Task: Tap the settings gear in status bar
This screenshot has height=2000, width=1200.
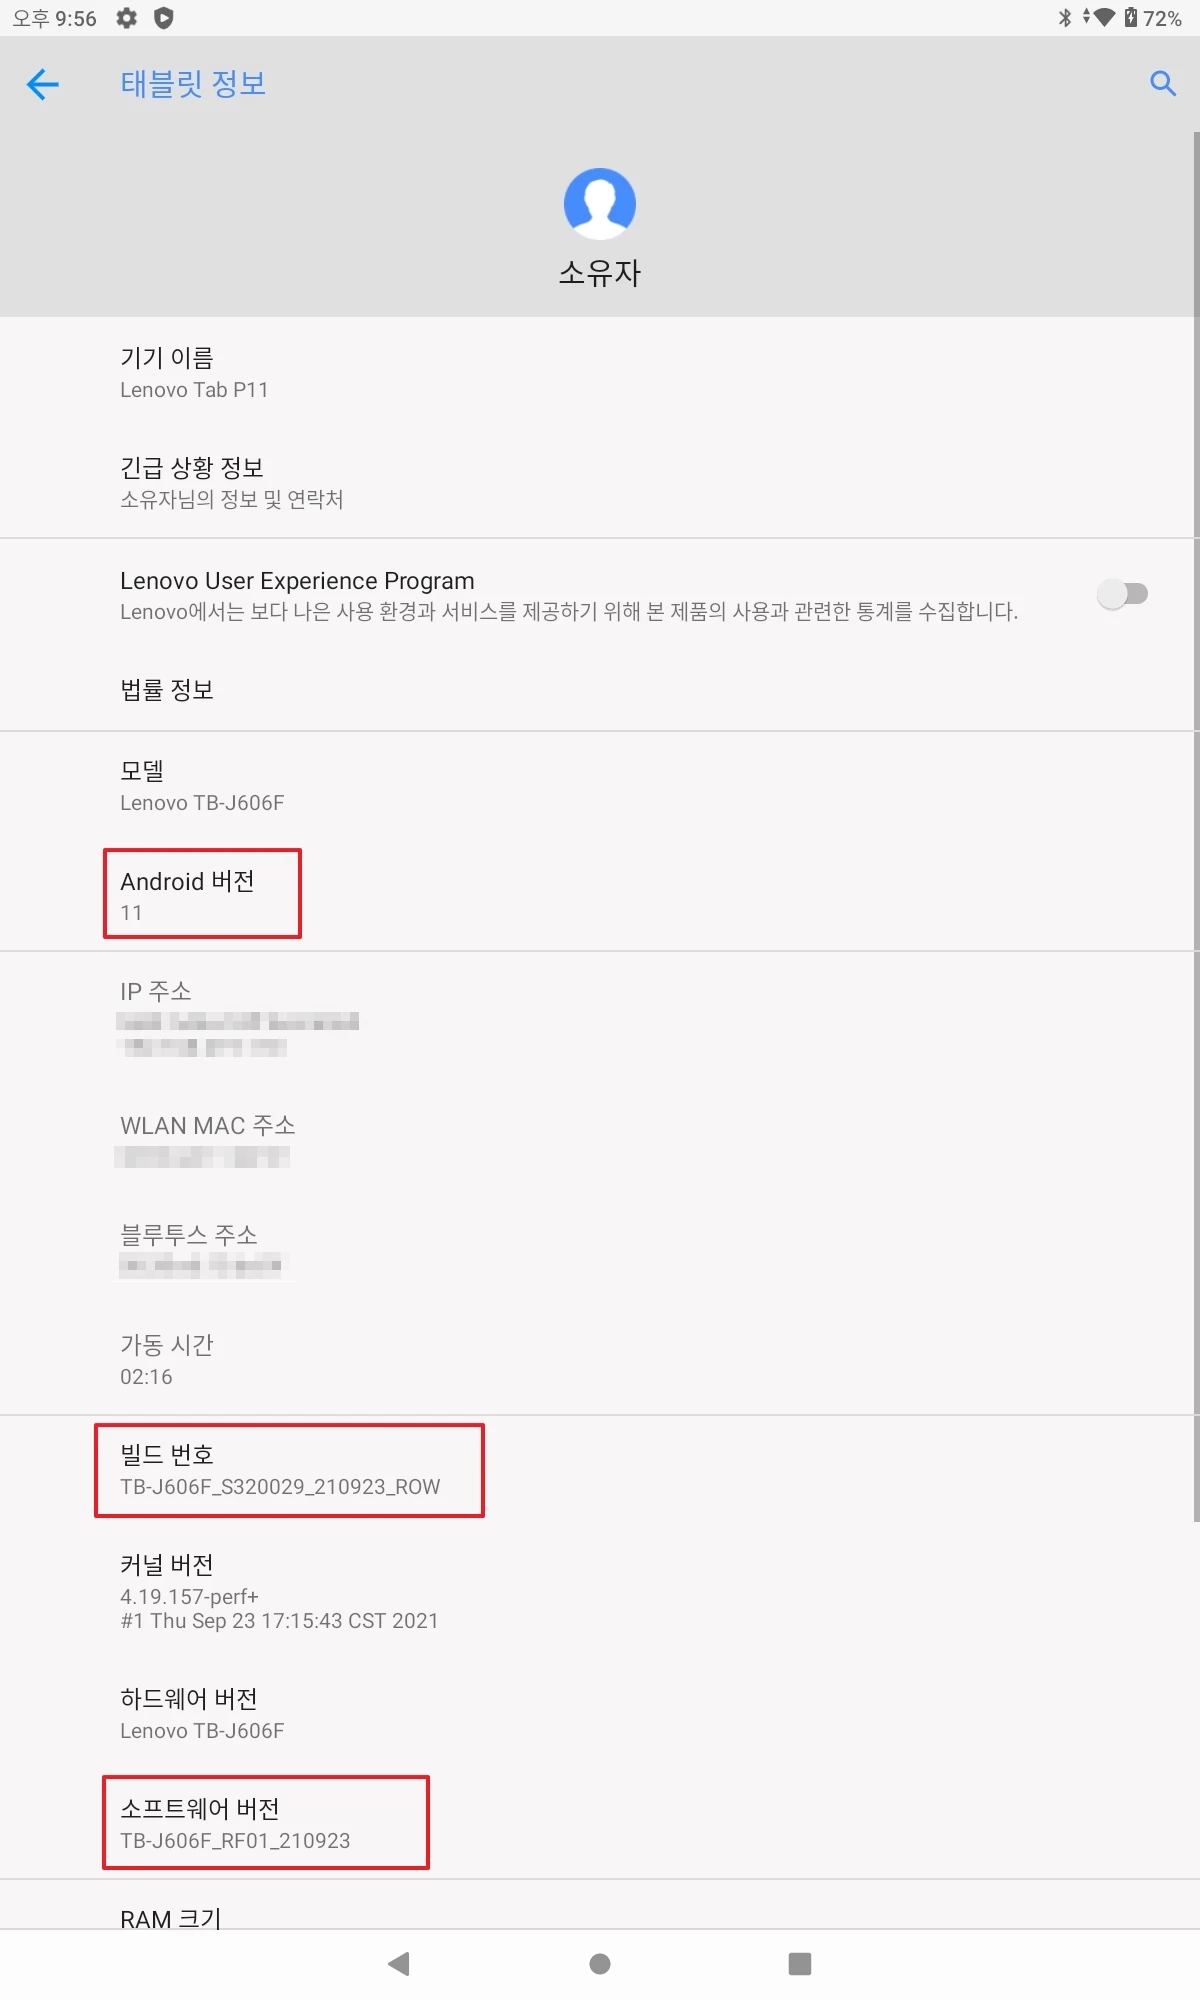Action: (x=126, y=18)
